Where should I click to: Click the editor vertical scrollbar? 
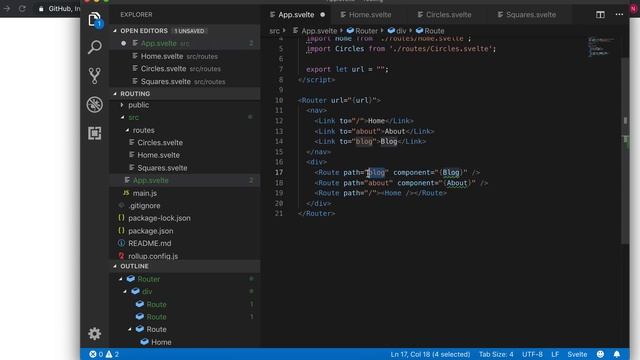[625, 151]
